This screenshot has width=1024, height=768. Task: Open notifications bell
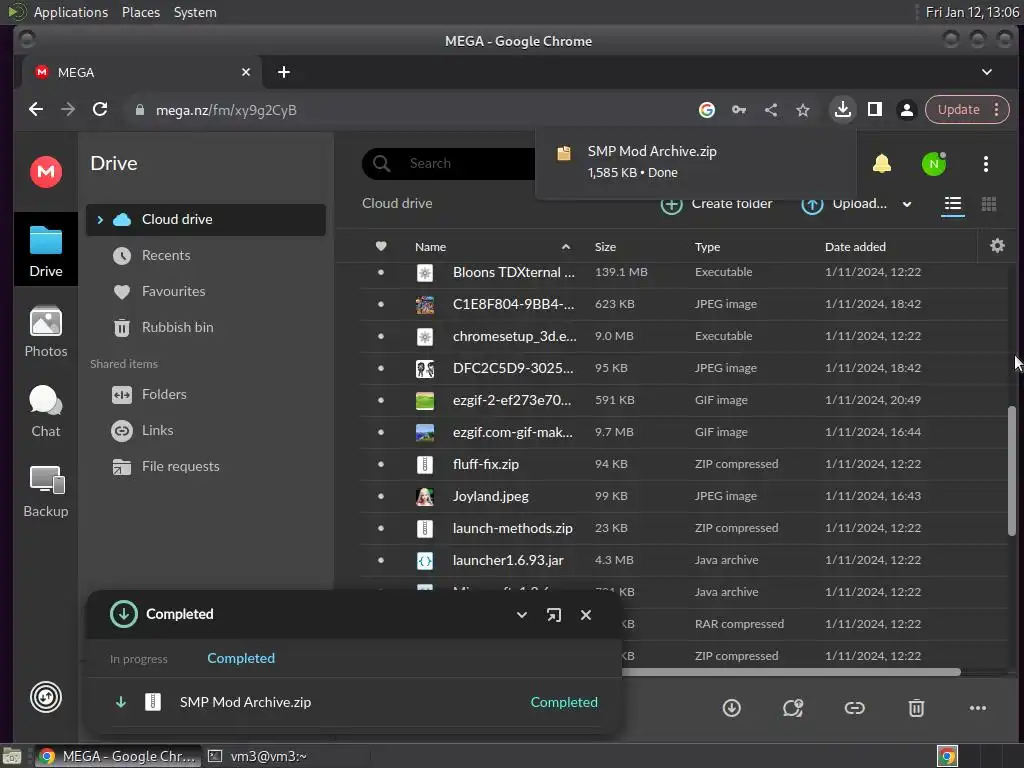(882, 163)
